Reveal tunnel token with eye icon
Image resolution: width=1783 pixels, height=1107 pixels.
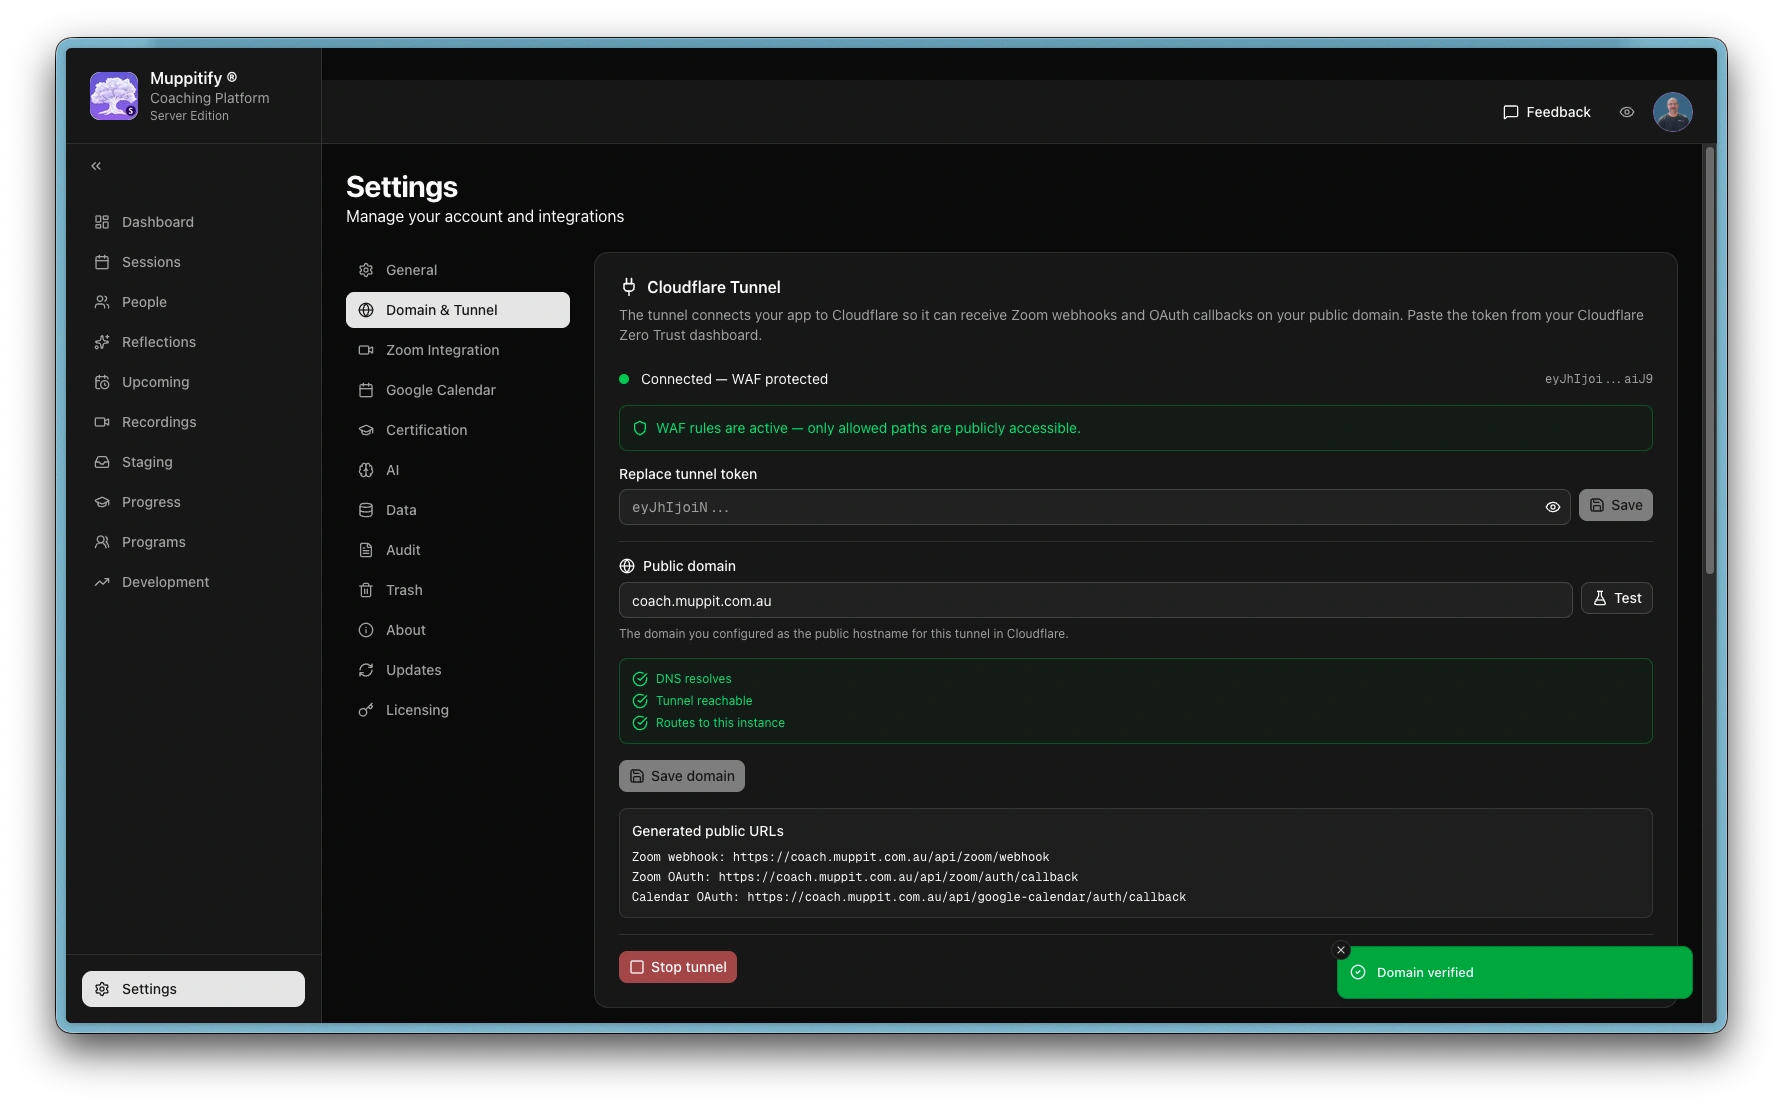[x=1552, y=507]
